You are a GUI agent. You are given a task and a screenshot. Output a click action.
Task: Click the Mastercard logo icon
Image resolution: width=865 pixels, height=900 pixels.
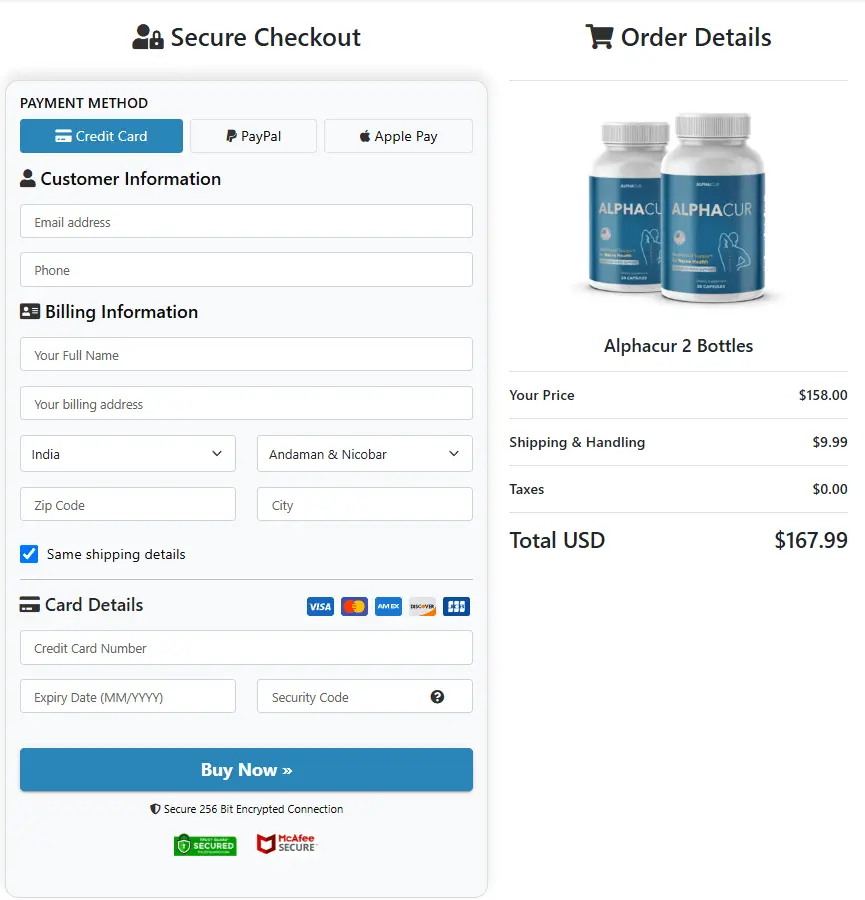point(354,606)
